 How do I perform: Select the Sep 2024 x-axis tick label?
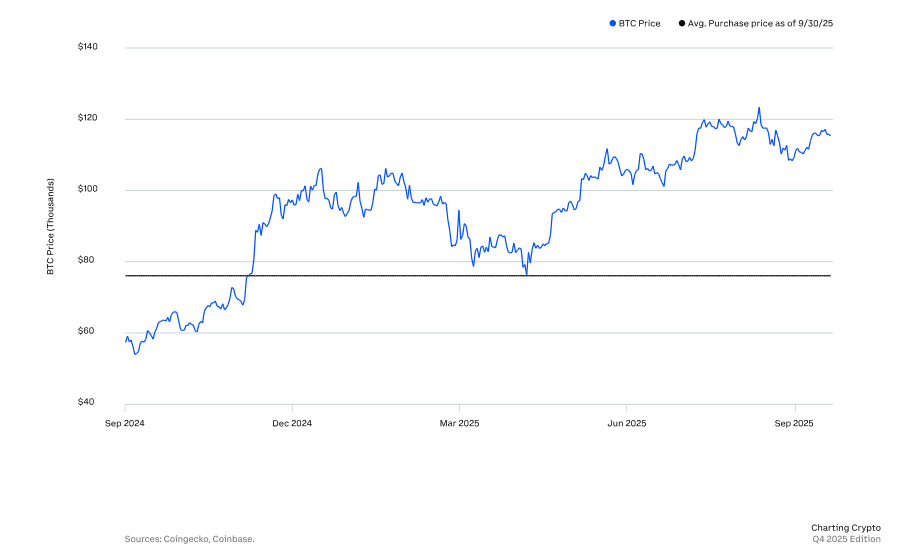[125, 423]
